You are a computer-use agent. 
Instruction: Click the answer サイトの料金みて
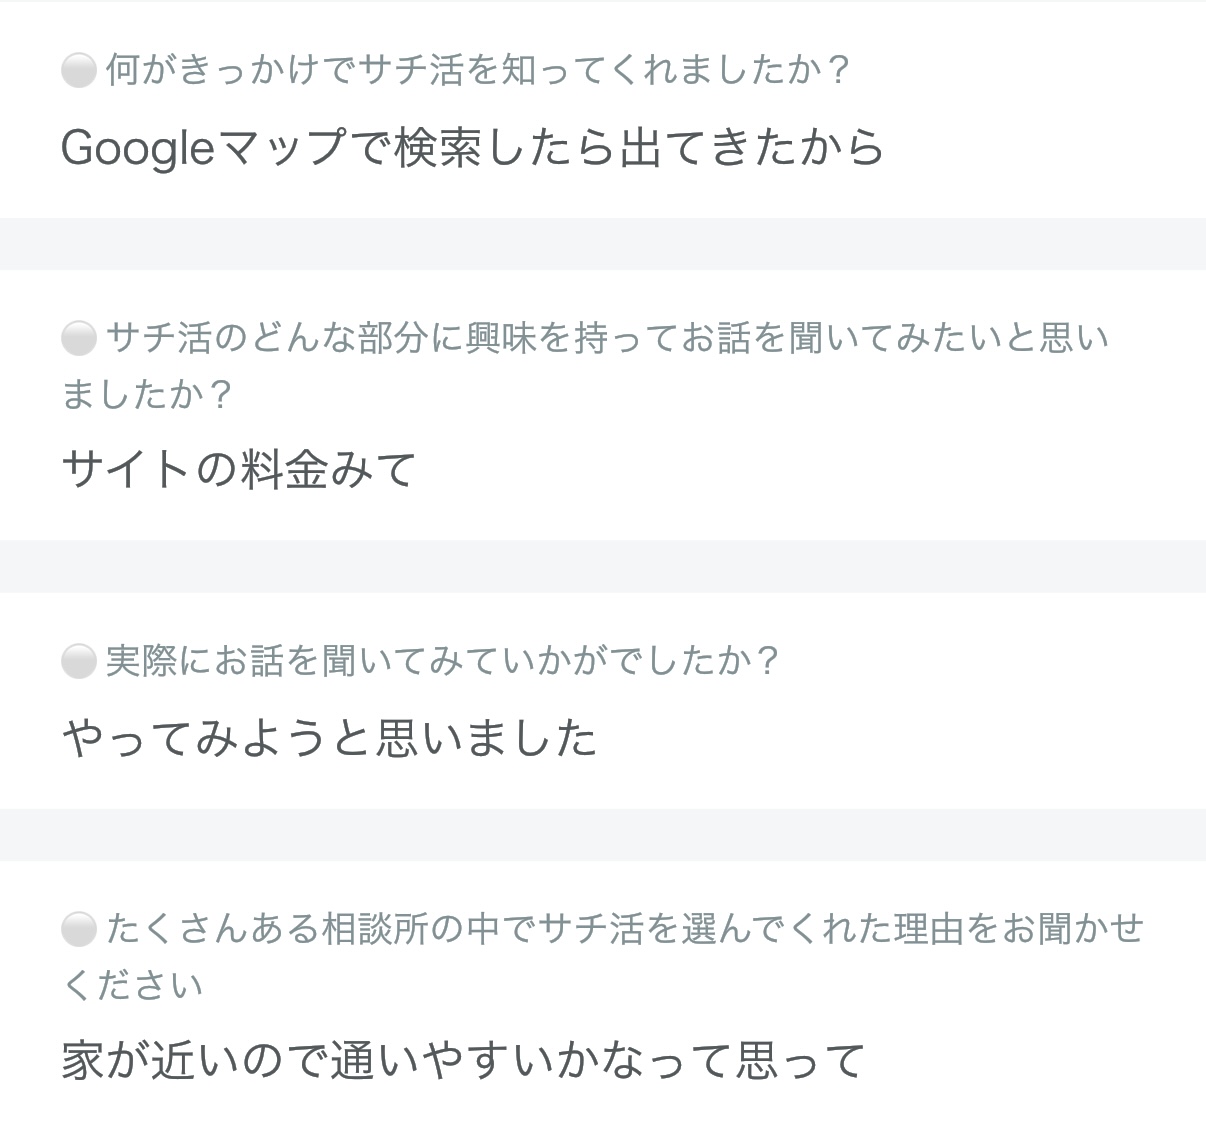tap(238, 469)
